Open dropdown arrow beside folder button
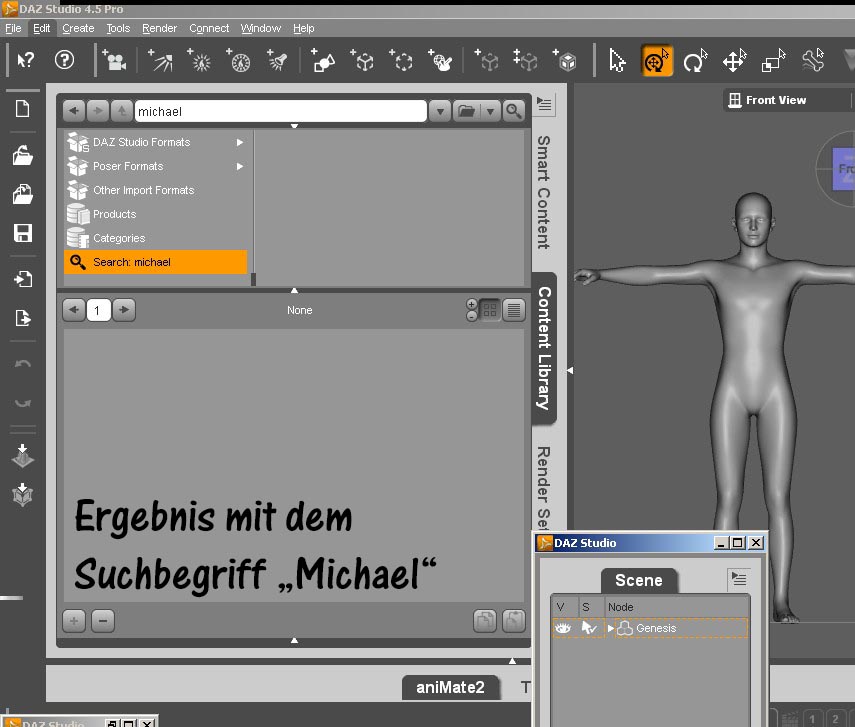This screenshot has width=855, height=727. tap(490, 112)
